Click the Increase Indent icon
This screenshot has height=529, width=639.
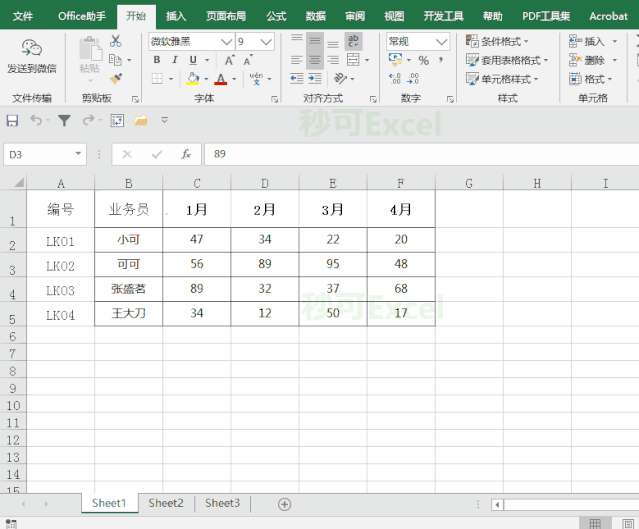[315, 78]
